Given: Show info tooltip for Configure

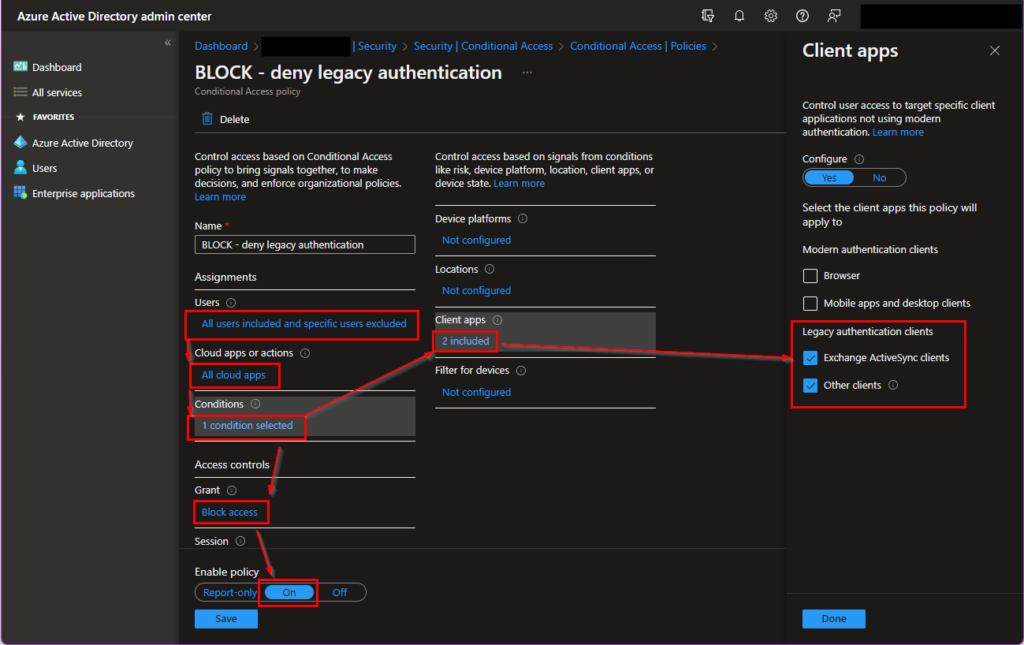Looking at the screenshot, I should [859, 159].
